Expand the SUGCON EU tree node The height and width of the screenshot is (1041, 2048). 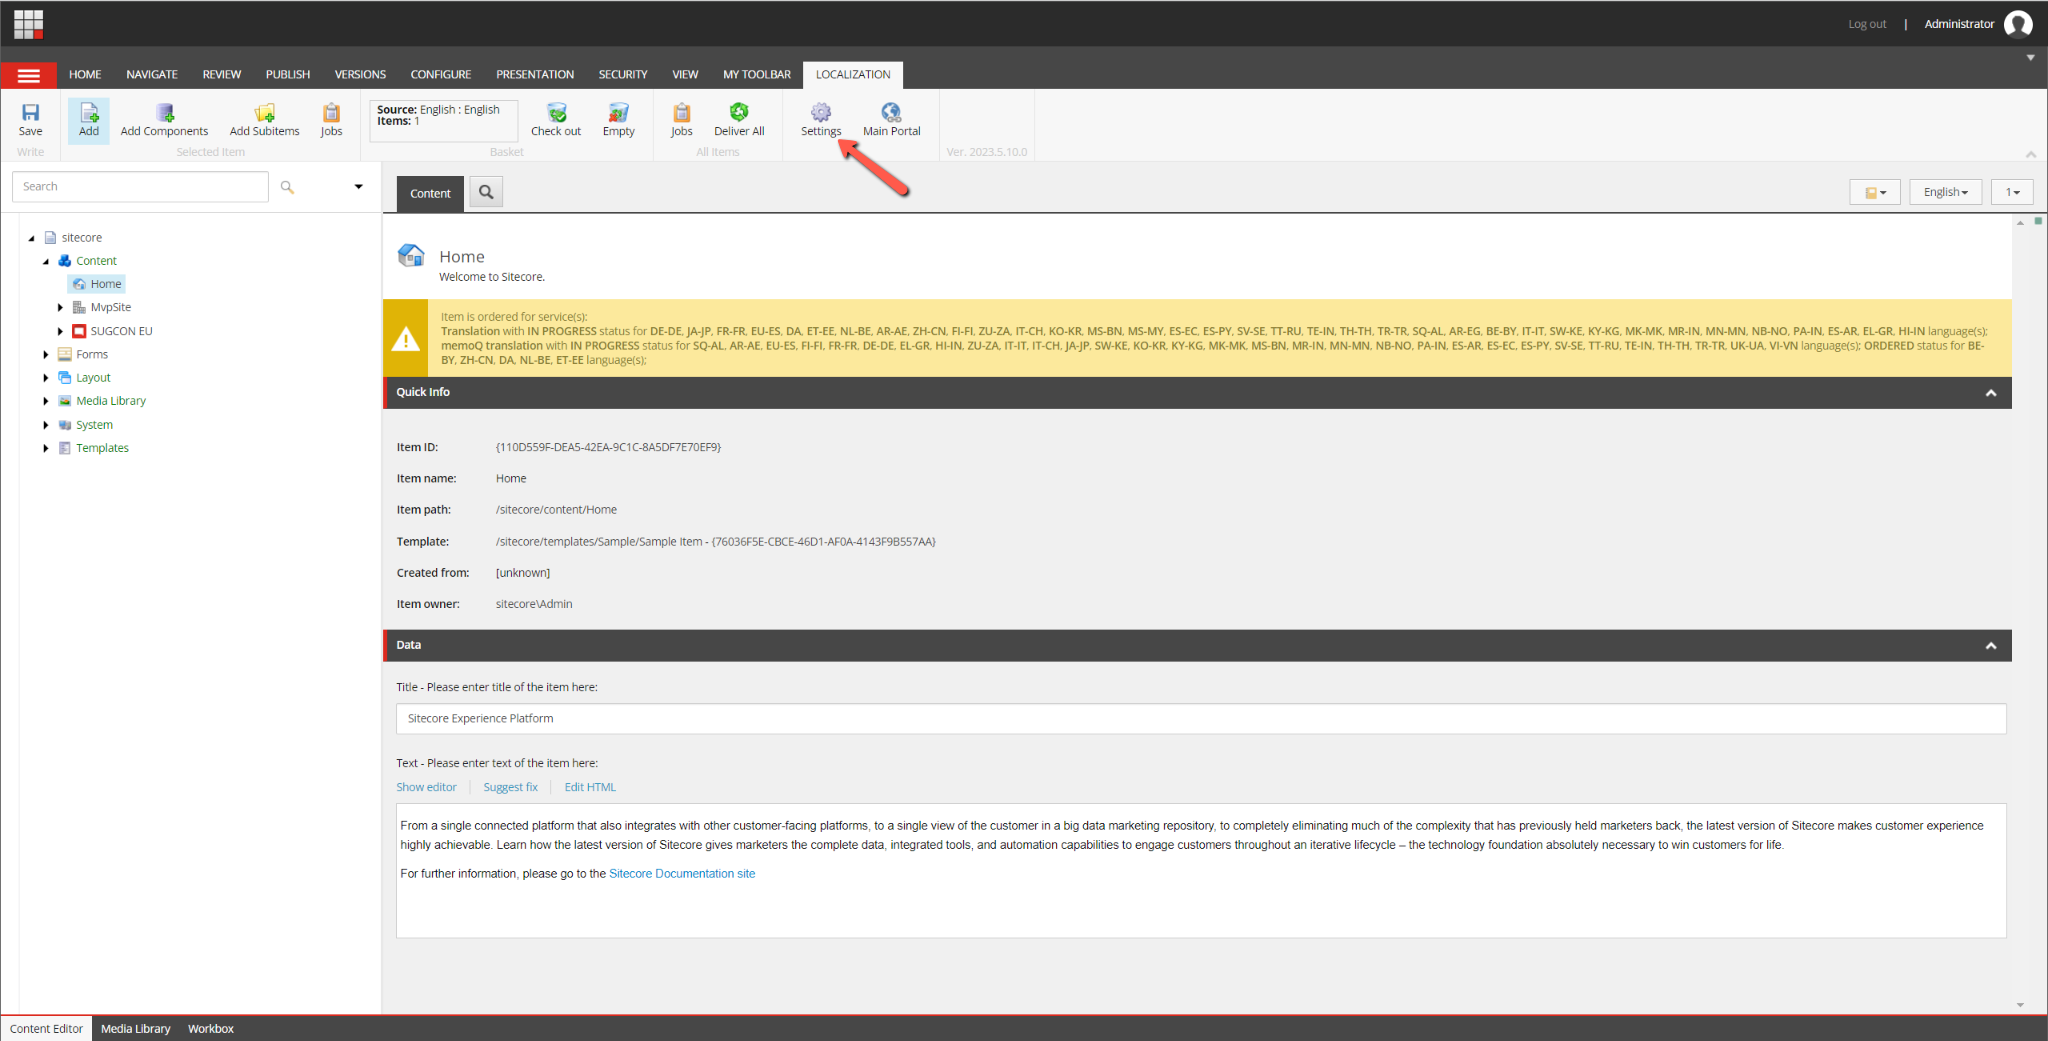pos(60,331)
